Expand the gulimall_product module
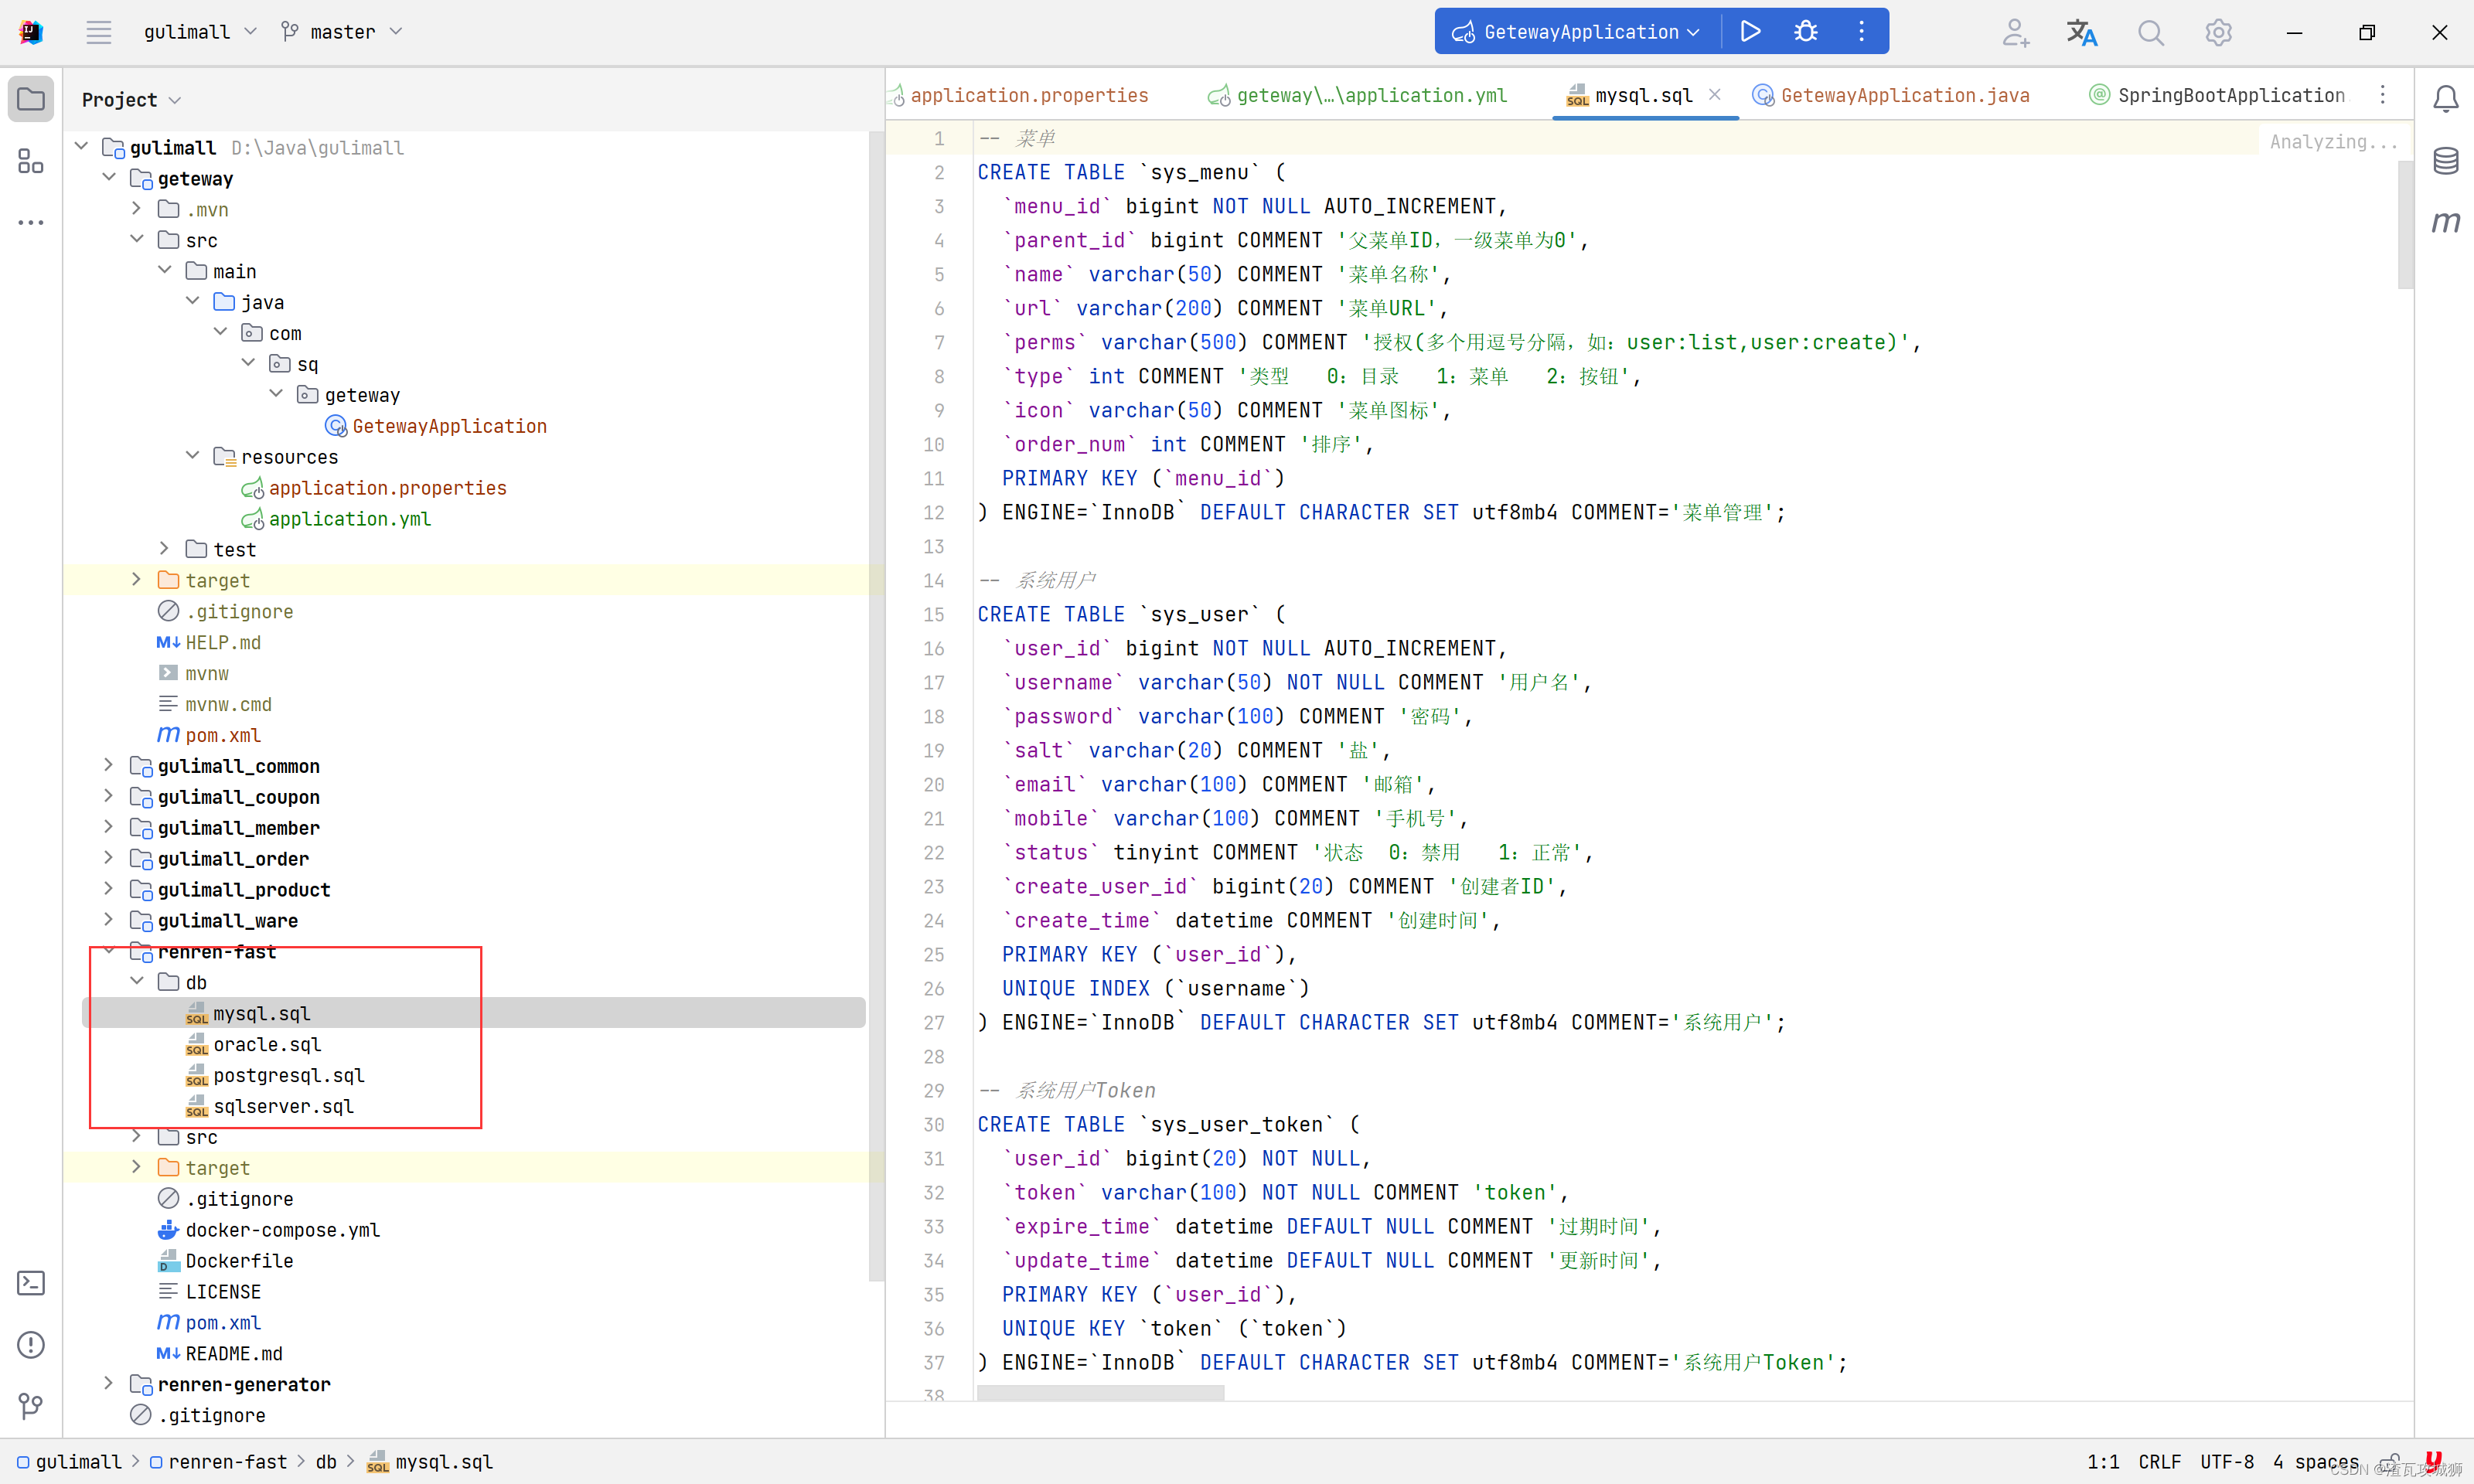The width and height of the screenshot is (2474, 1484). tap(109, 889)
